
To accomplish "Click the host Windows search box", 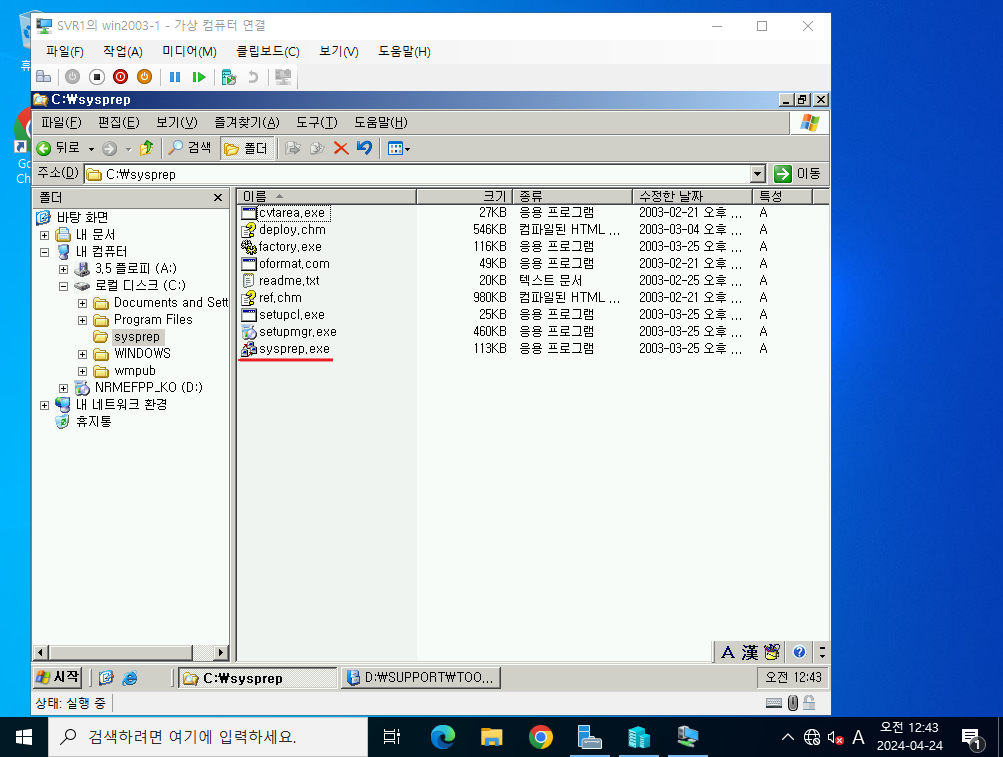I will pos(208,737).
